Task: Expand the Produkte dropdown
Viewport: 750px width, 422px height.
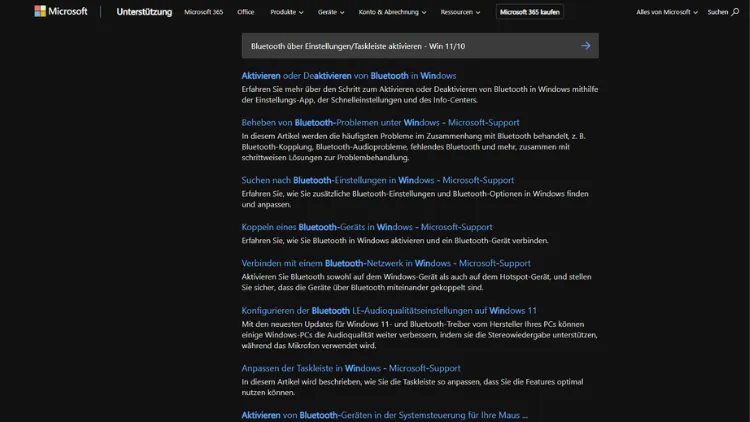Action: (287, 12)
